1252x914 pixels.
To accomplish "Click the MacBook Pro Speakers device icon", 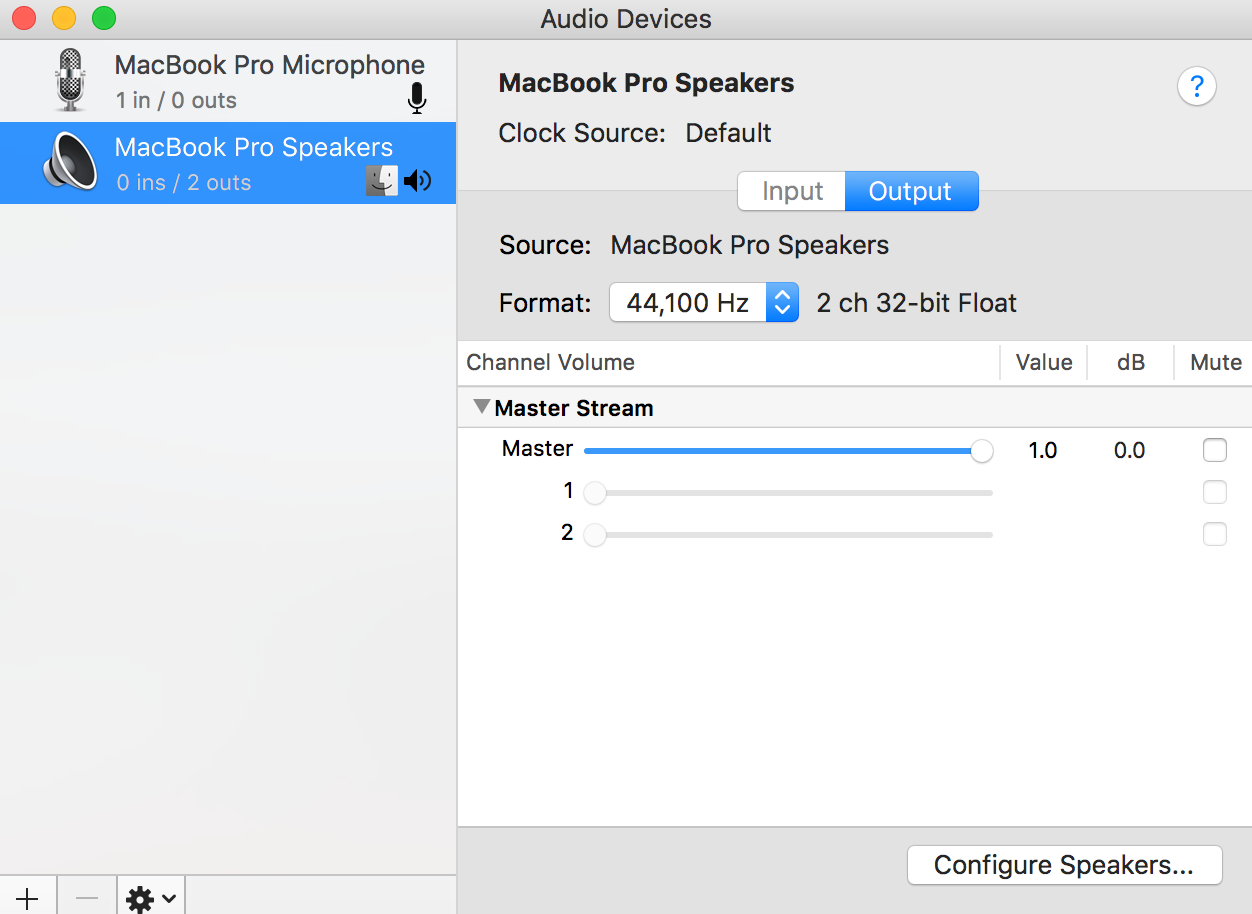I will (x=70, y=163).
